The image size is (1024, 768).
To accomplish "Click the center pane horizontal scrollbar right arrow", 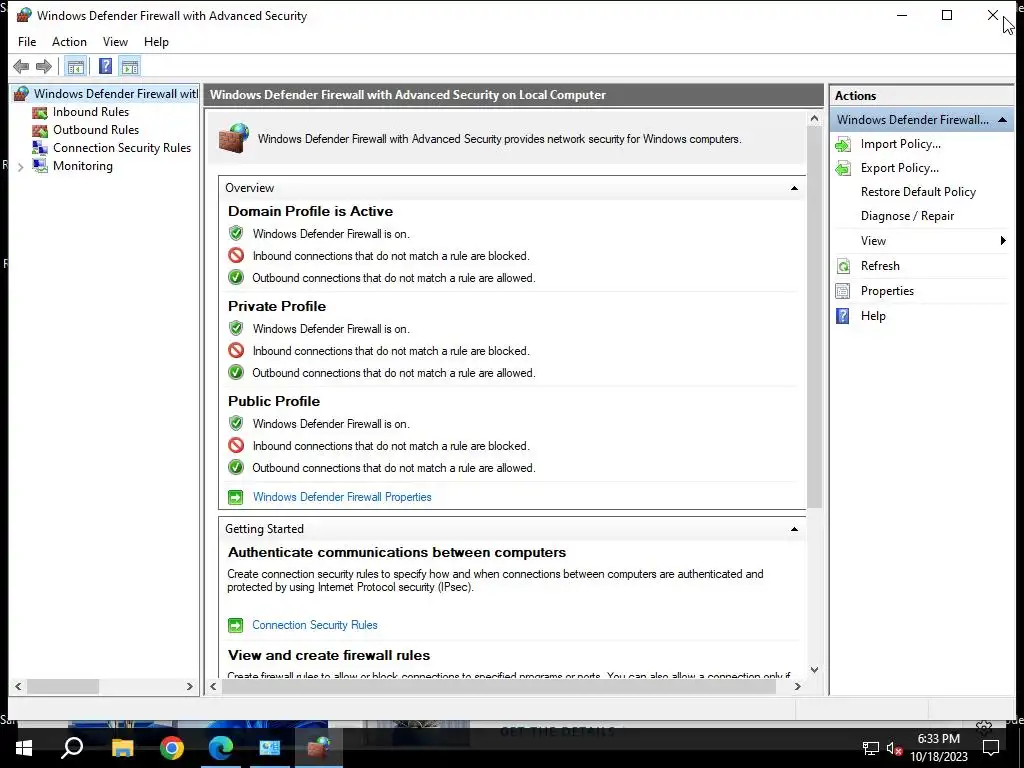I will pos(797,686).
